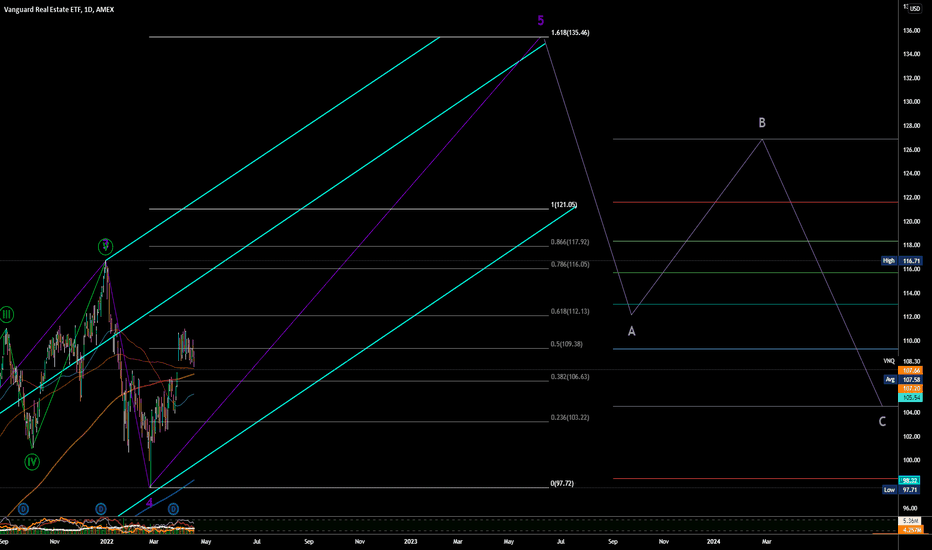Select the 0(97.72) Fibonacci label
Viewport: 932px width, 550px height.
coord(562,484)
